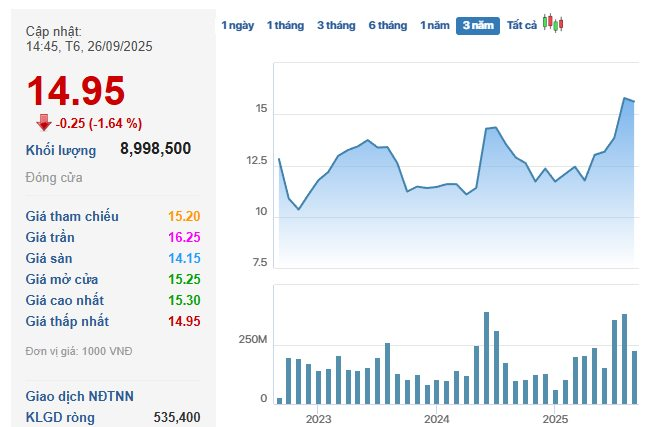647x427 pixels.
Task: Click the Giá sàn value 14.15
Action: click(186, 258)
